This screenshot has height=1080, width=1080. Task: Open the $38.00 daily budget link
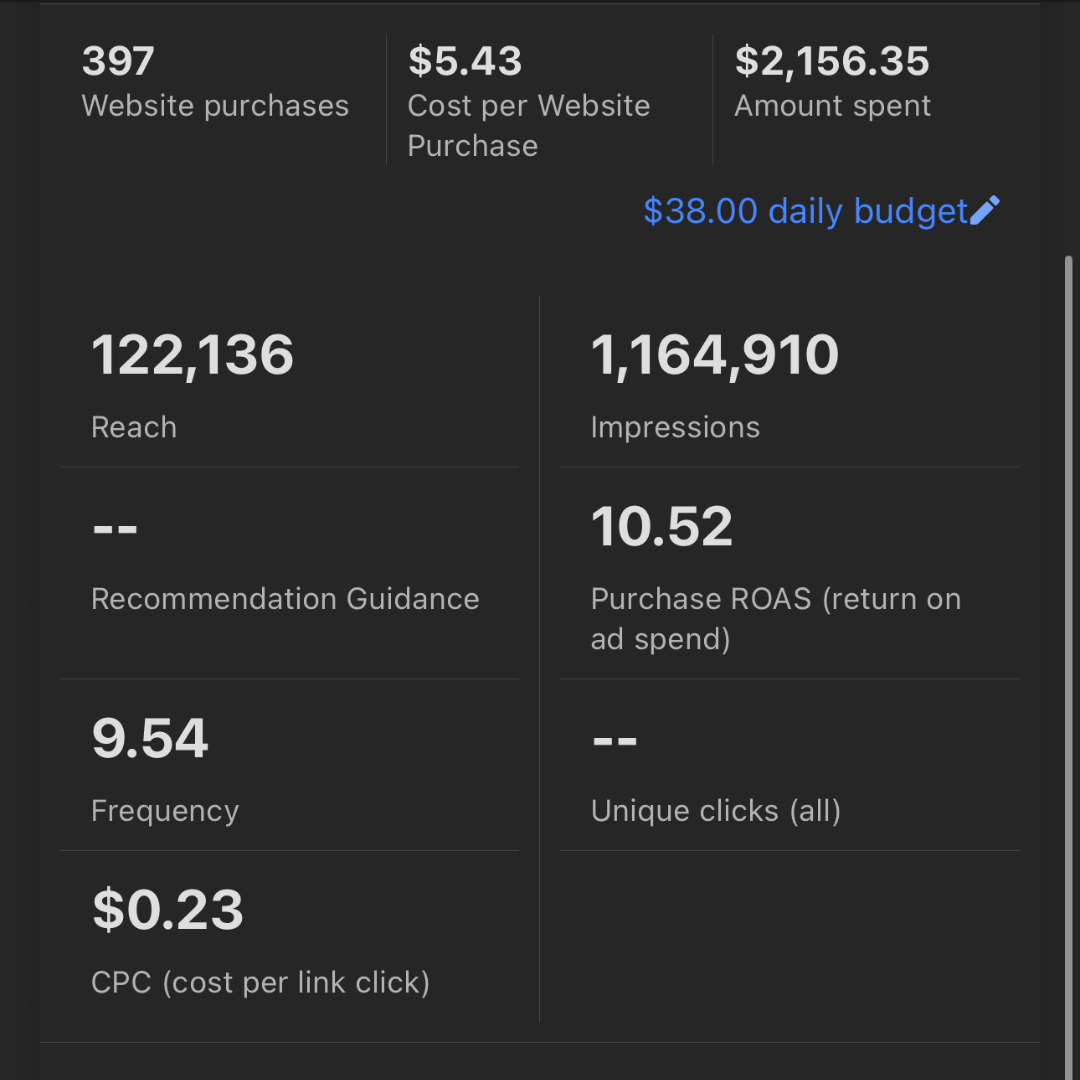(x=805, y=212)
